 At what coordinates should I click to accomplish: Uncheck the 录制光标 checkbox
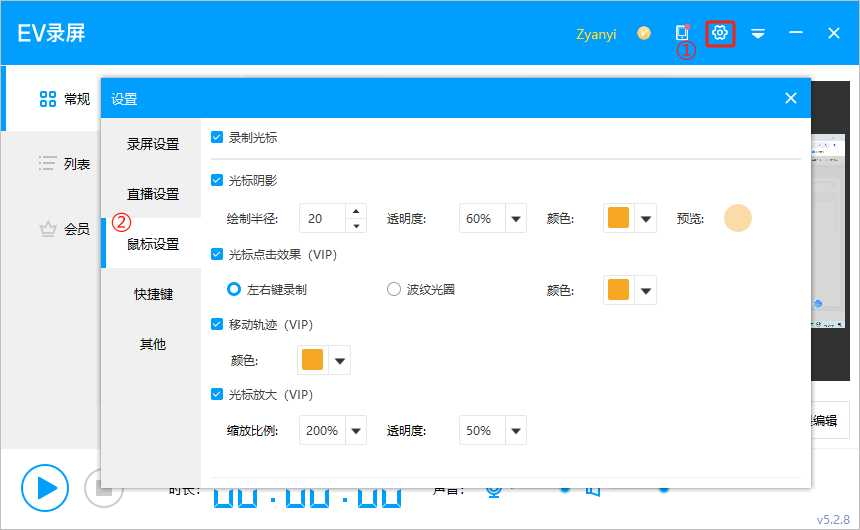click(x=217, y=137)
